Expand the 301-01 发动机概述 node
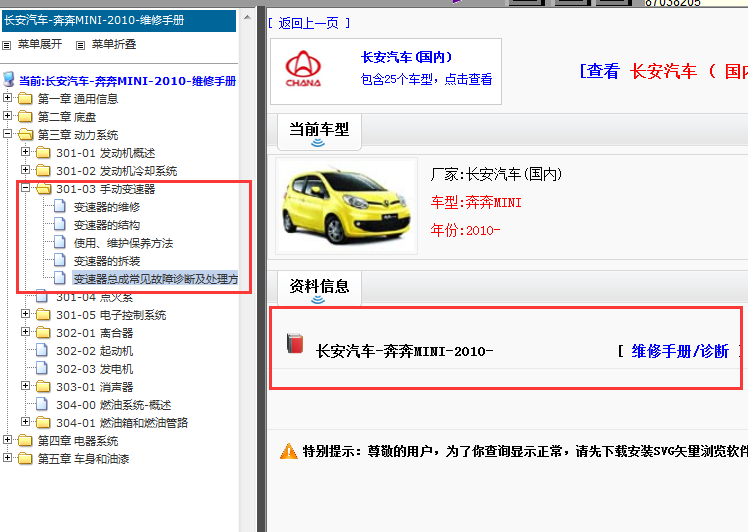Image resolution: width=748 pixels, height=532 pixels. (x=26, y=152)
